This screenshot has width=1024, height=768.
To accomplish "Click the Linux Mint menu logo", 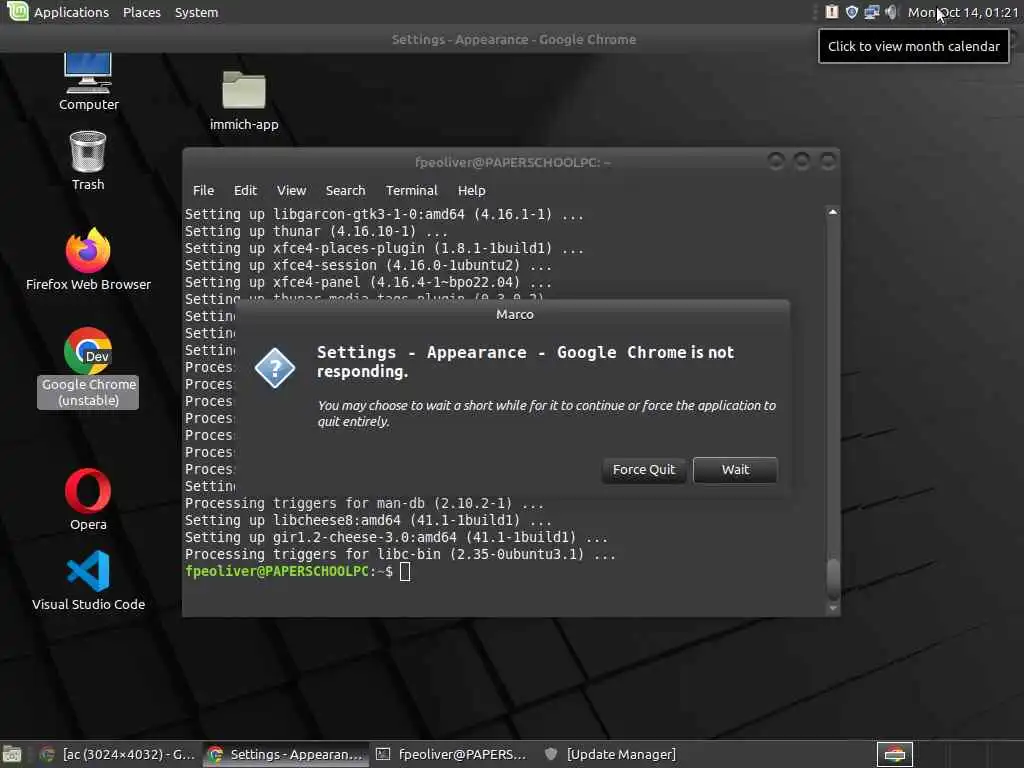I will coord(17,12).
